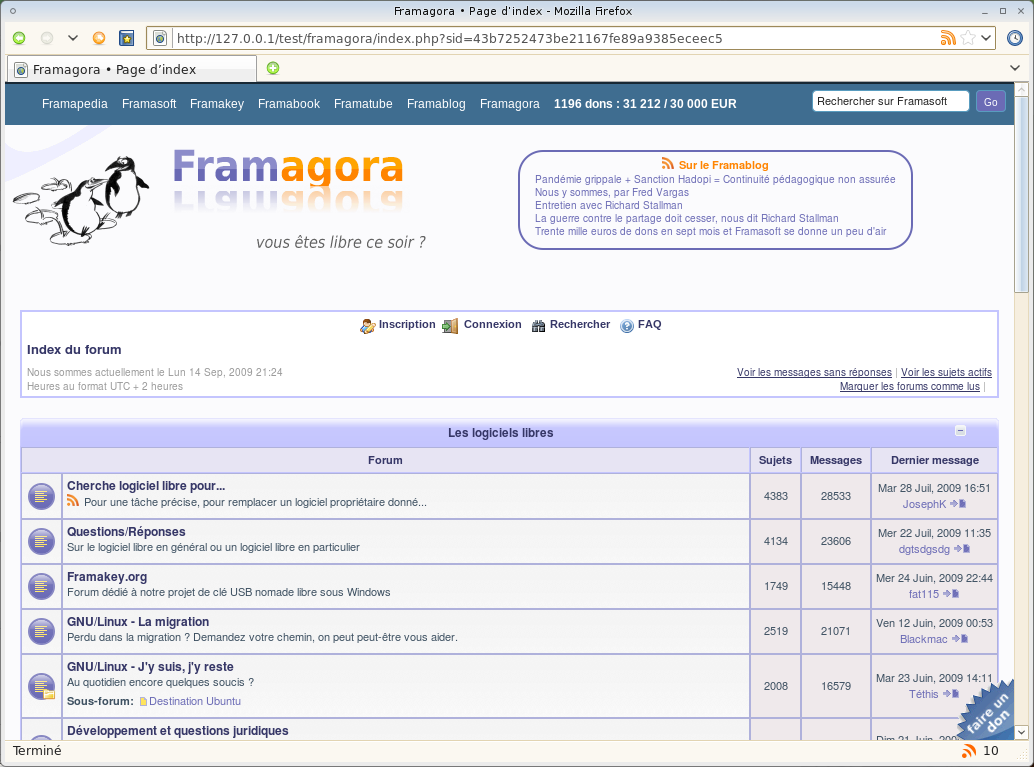This screenshot has width=1034, height=767.
Task: Click the page scrollbar down arrow
Action: (x=1021, y=732)
